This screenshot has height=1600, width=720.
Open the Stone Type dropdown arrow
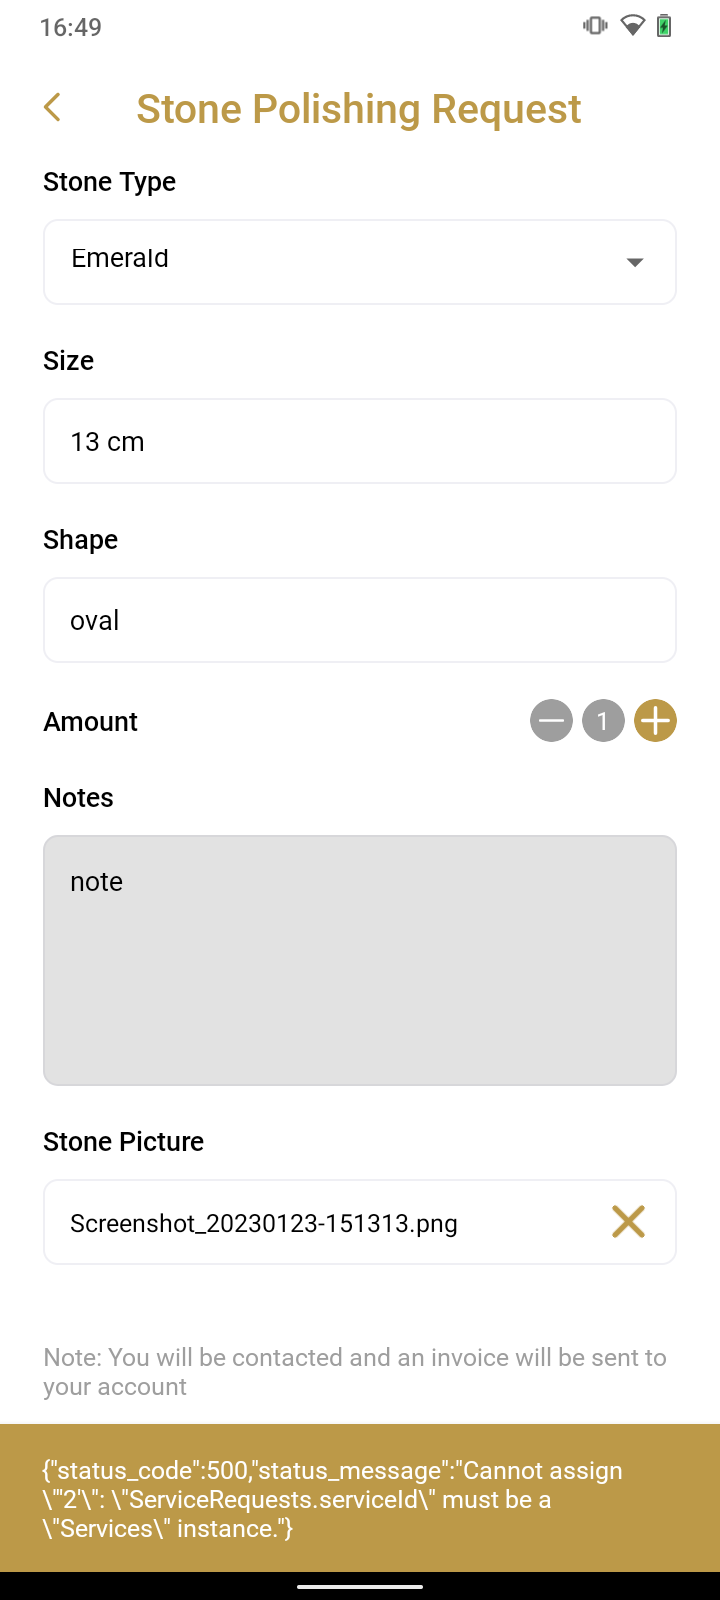click(x=634, y=262)
